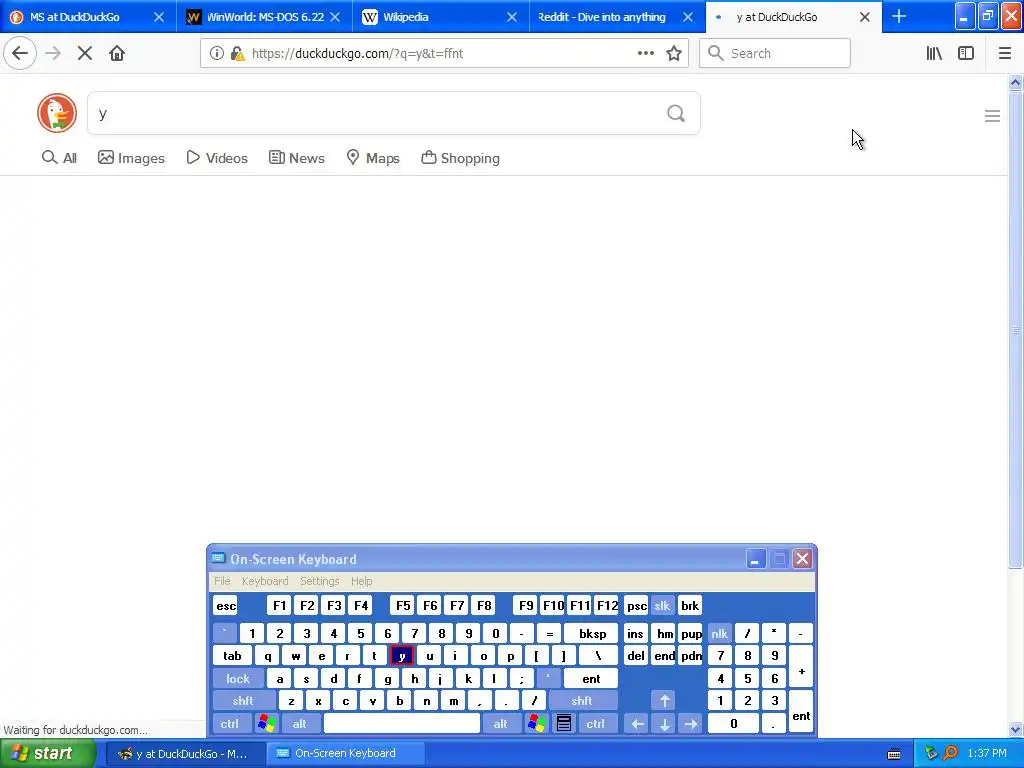Open the Firefox home page

(117, 53)
